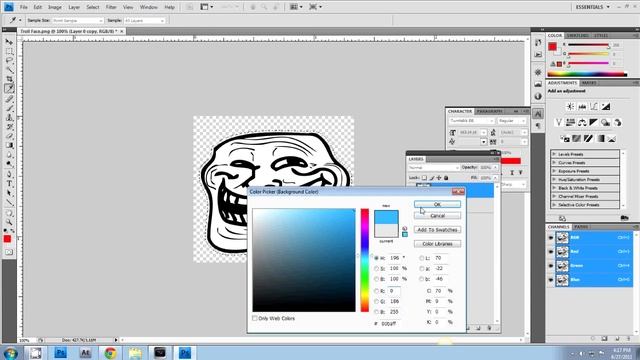
Task: Expand Selective Color Presets list
Action: (x=554, y=205)
